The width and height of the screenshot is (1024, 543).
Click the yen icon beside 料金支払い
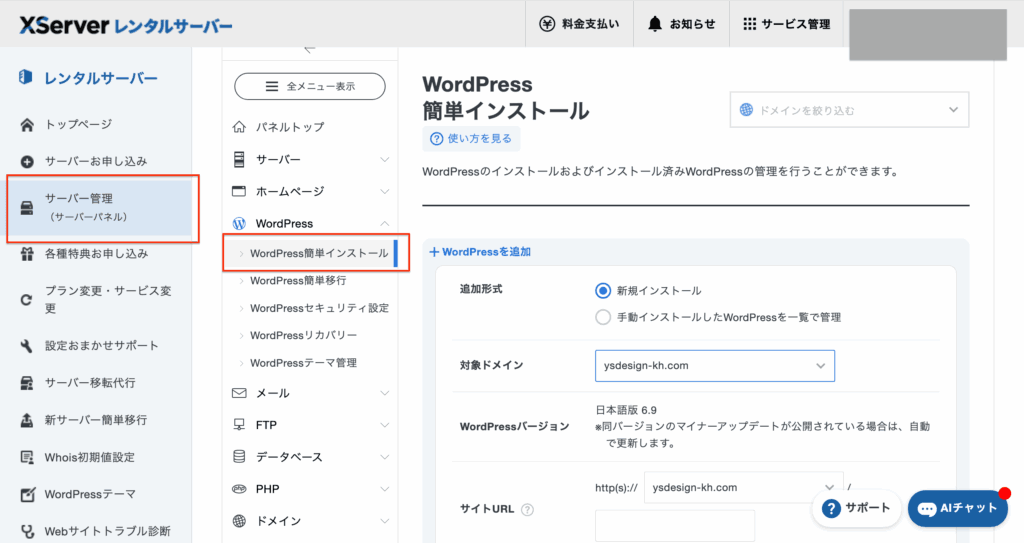point(547,24)
